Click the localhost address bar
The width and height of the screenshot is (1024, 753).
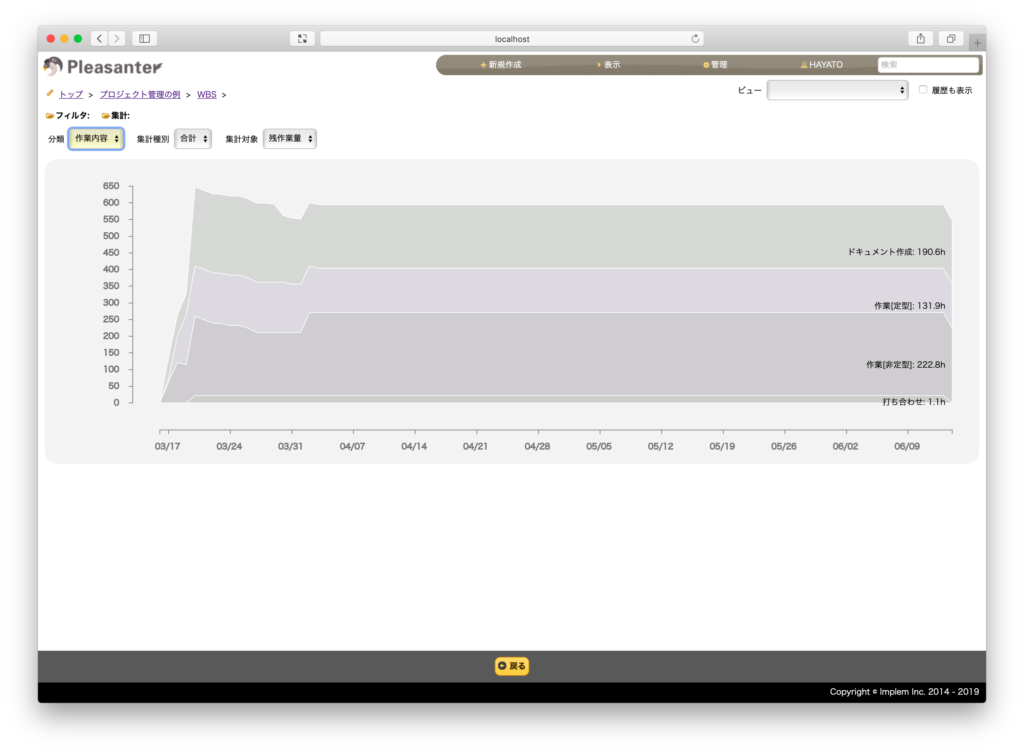[512, 39]
